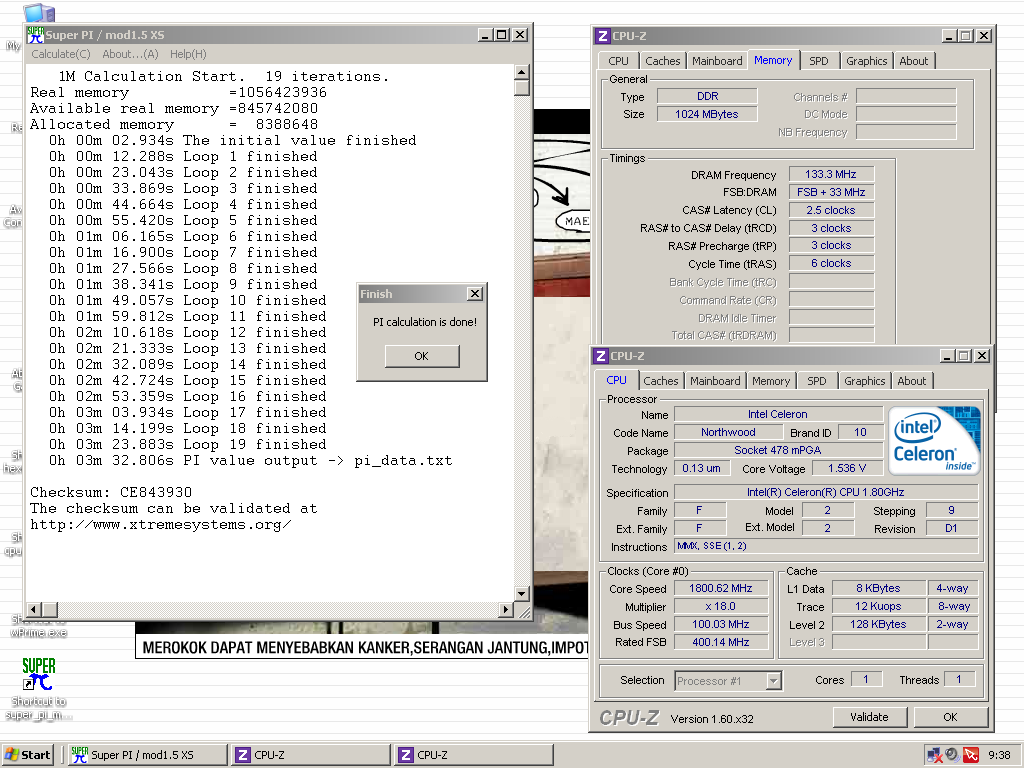Maximize the Super PI window
This screenshot has width=1024, height=768.
[502, 35]
